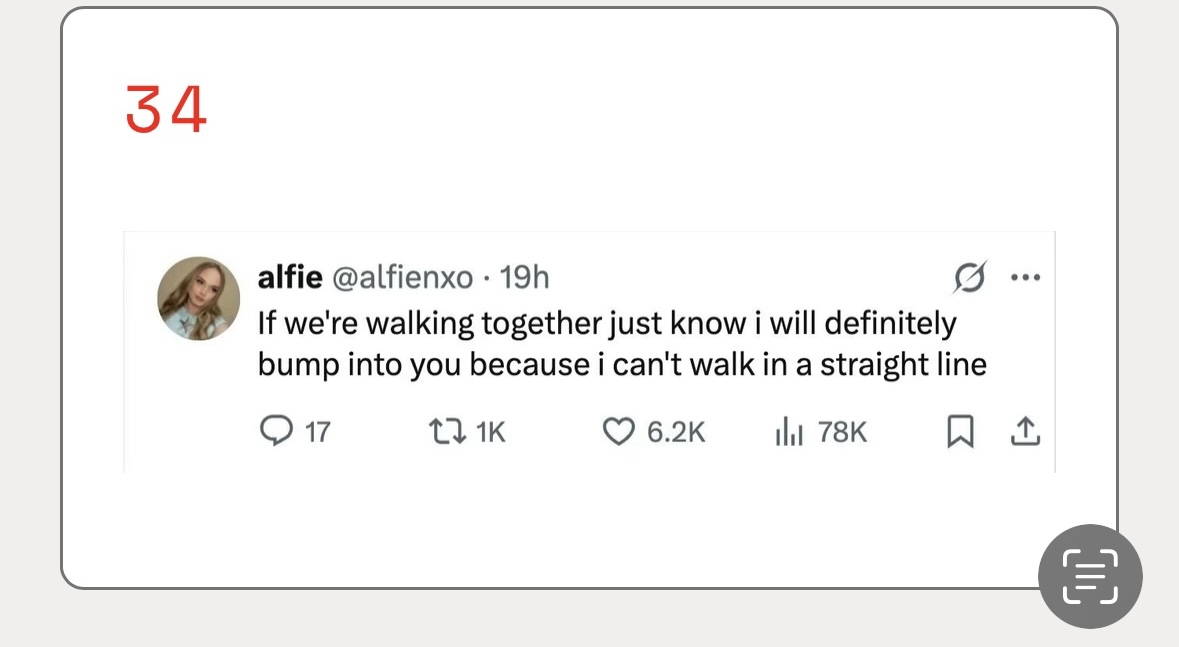The width and height of the screenshot is (1179, 647).
Task: Click the views bar chart icon
Action: [790, 431]
